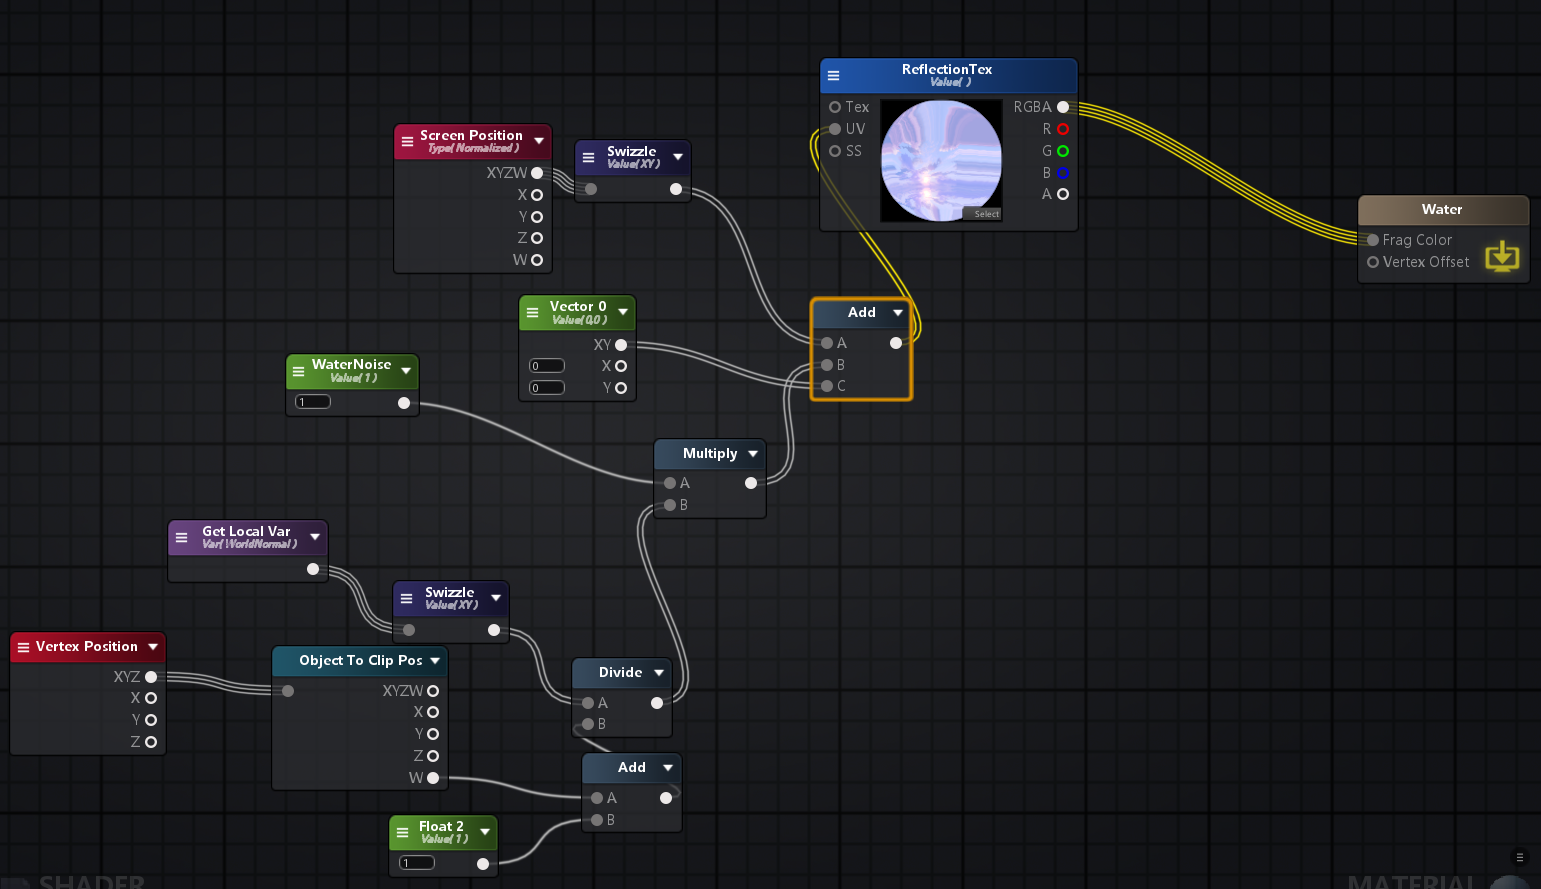Open the ReflectionTex node hamburger menu
Screen dimensions: 1541x889
[833, 75]
